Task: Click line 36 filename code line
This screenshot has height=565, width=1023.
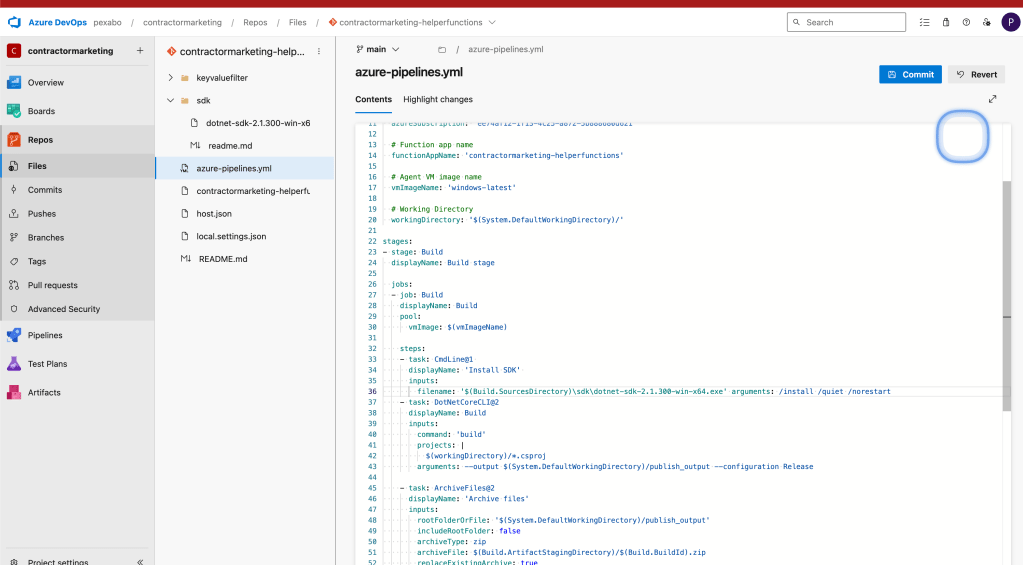Action: 652,391
